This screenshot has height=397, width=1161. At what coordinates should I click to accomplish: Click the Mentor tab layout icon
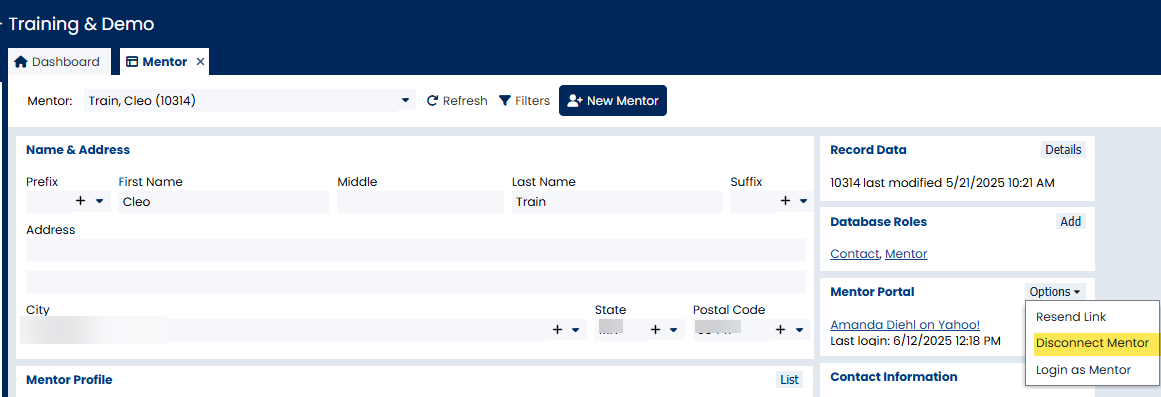click(x=132, y=61)
